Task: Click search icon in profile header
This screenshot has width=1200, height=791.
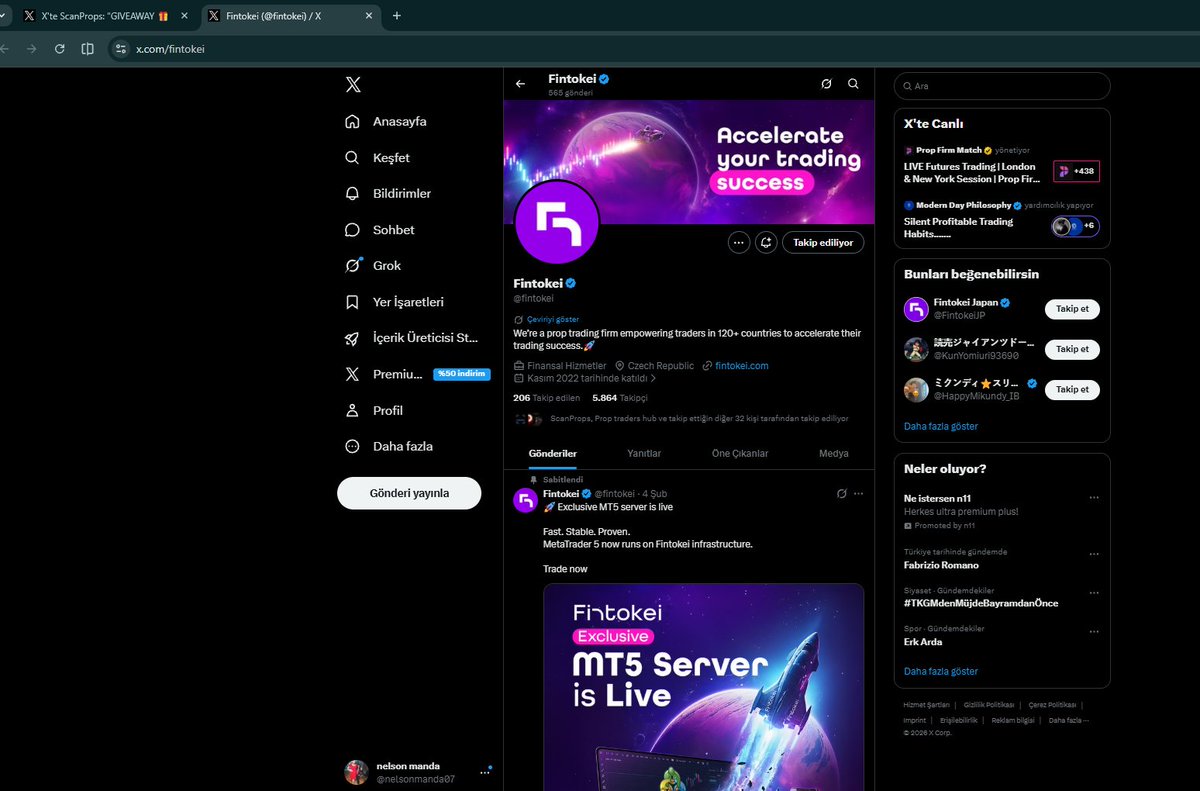Action: pyautogui.click(x=853, y=84)
